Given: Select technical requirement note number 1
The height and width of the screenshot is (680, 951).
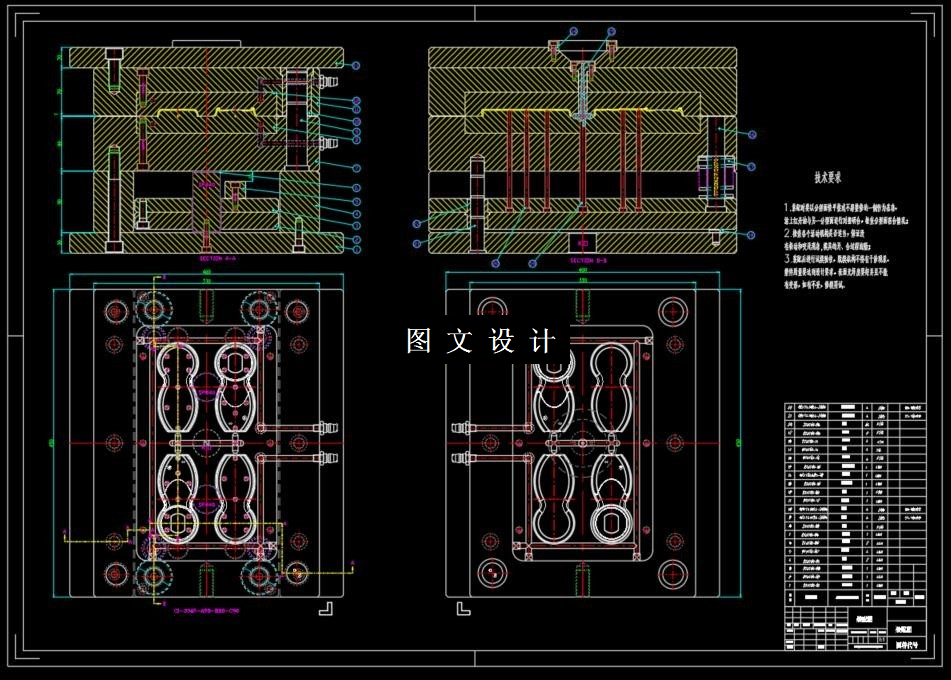Looking at the screenshot, I should [845, 214].
